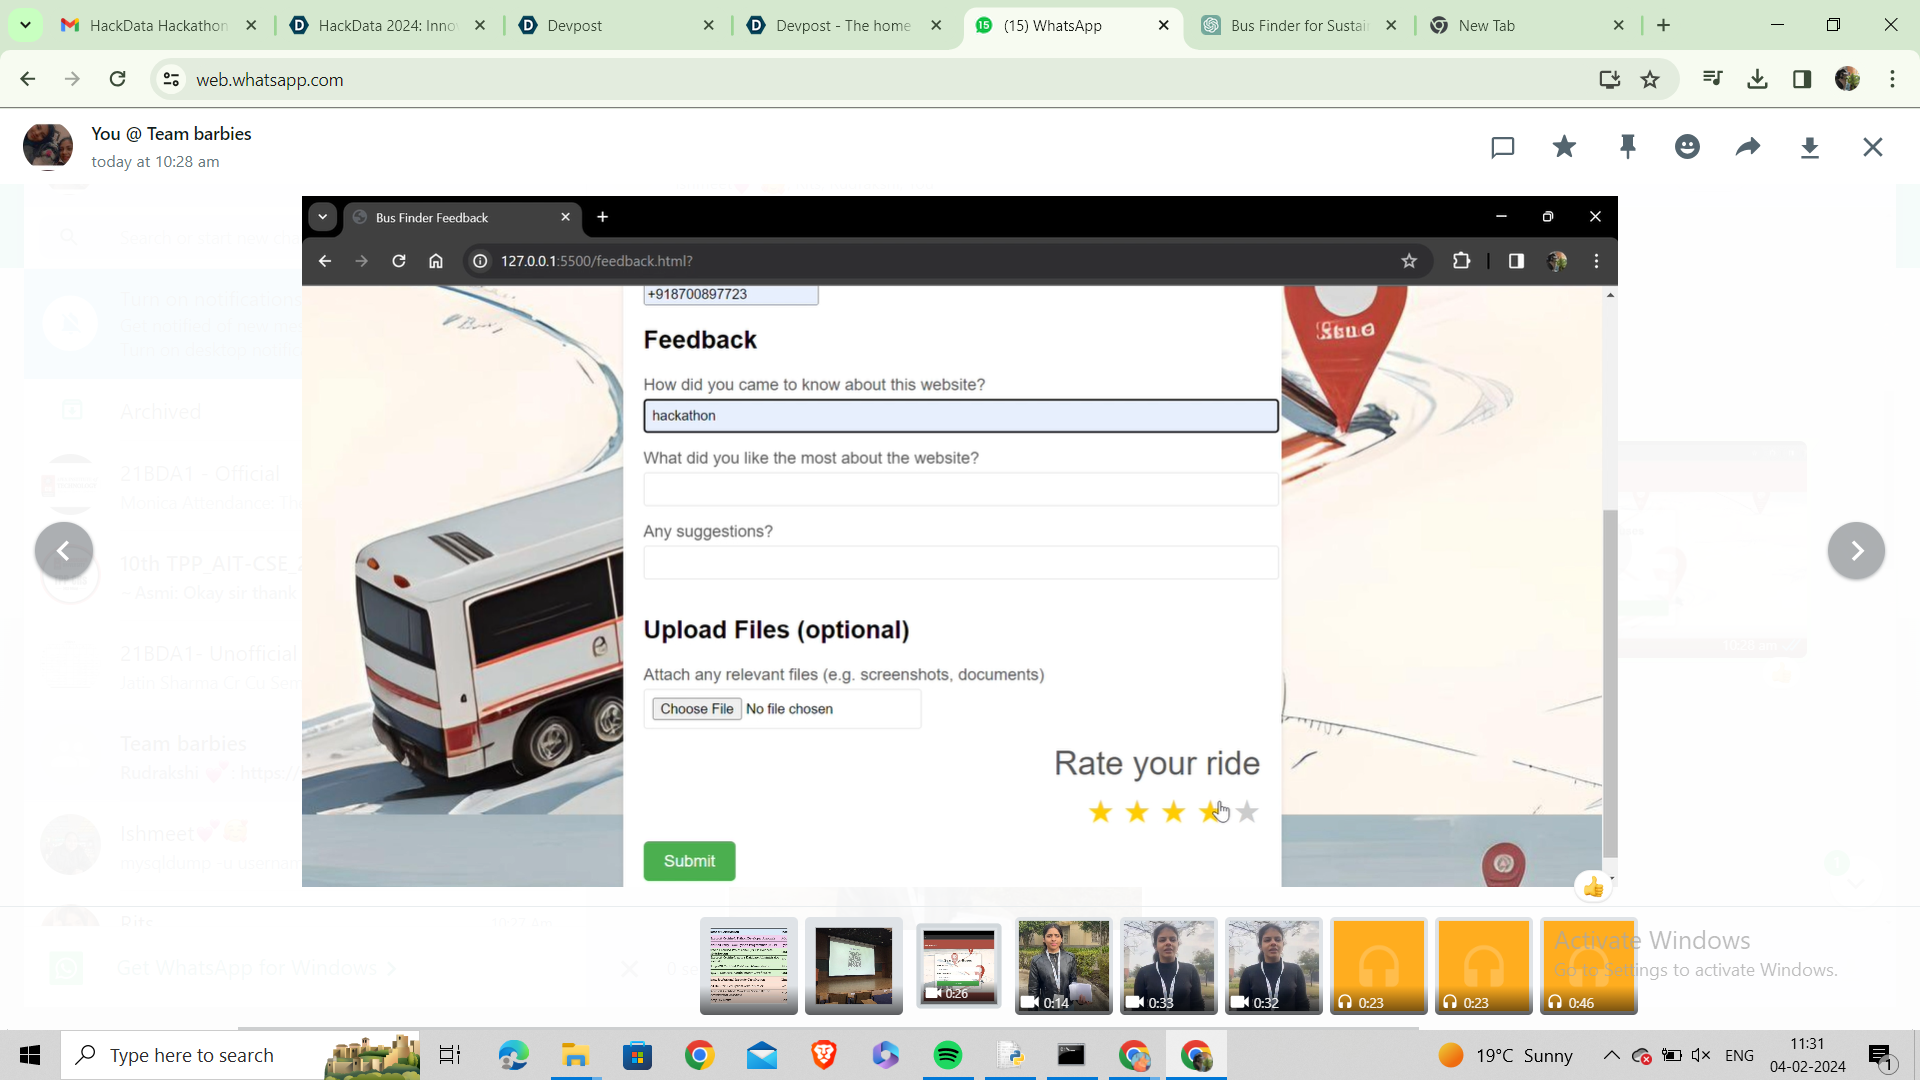This screenshot has height=1080, width=1920.
Task: Forward the media using arrow icon
Action: tap(1748, 148)
